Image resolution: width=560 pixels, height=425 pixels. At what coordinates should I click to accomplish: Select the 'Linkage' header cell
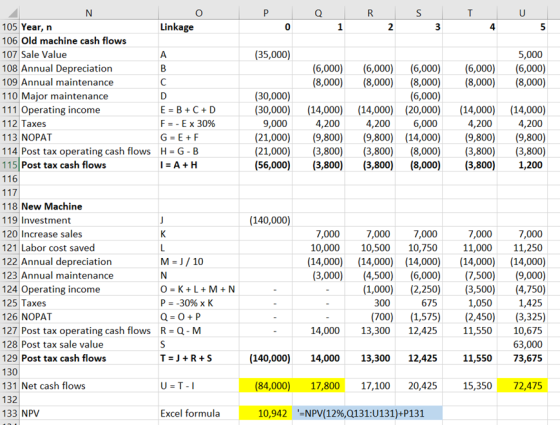pyautogui.click(x=199, y=27)
